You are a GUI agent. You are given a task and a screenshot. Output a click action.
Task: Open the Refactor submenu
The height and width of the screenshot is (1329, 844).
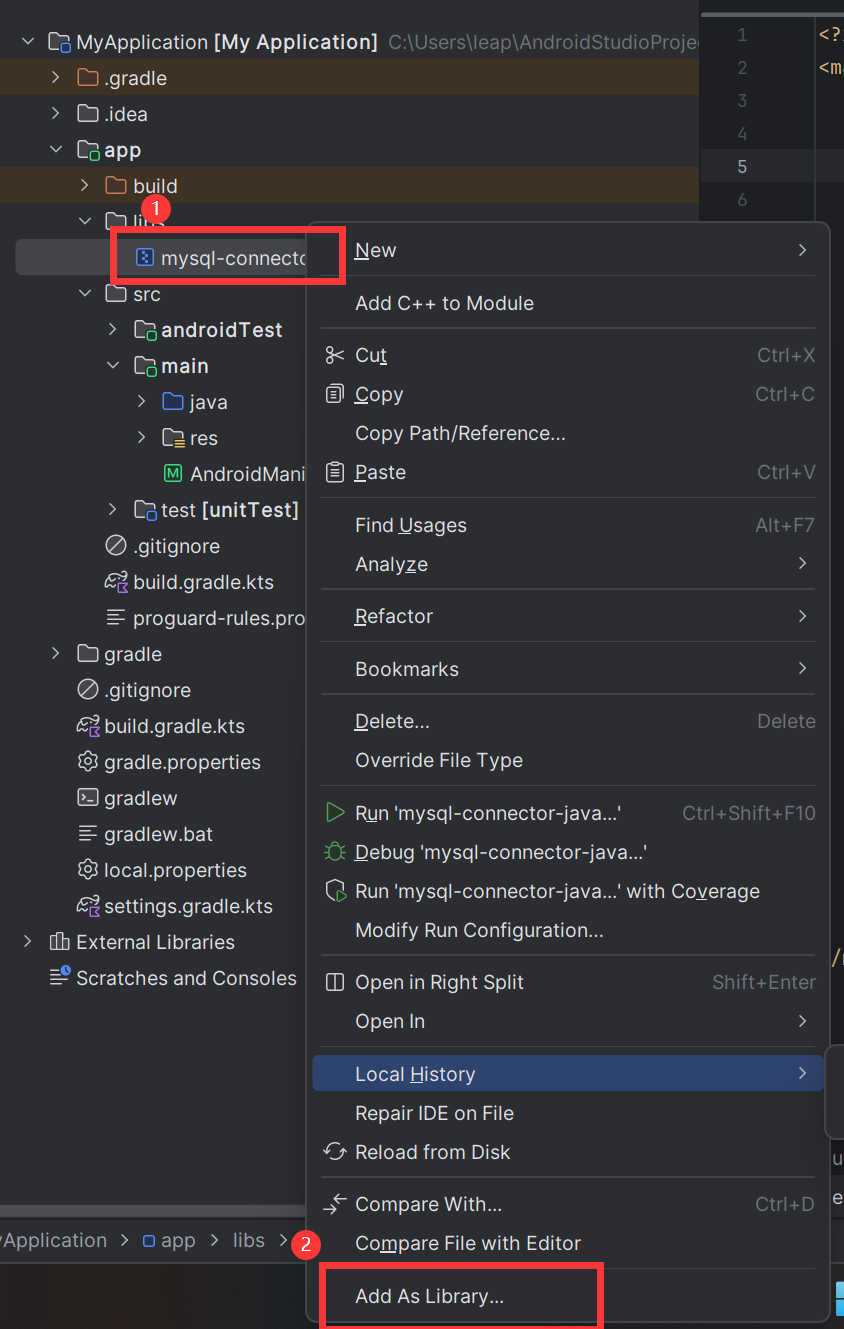tap(394, 616)
